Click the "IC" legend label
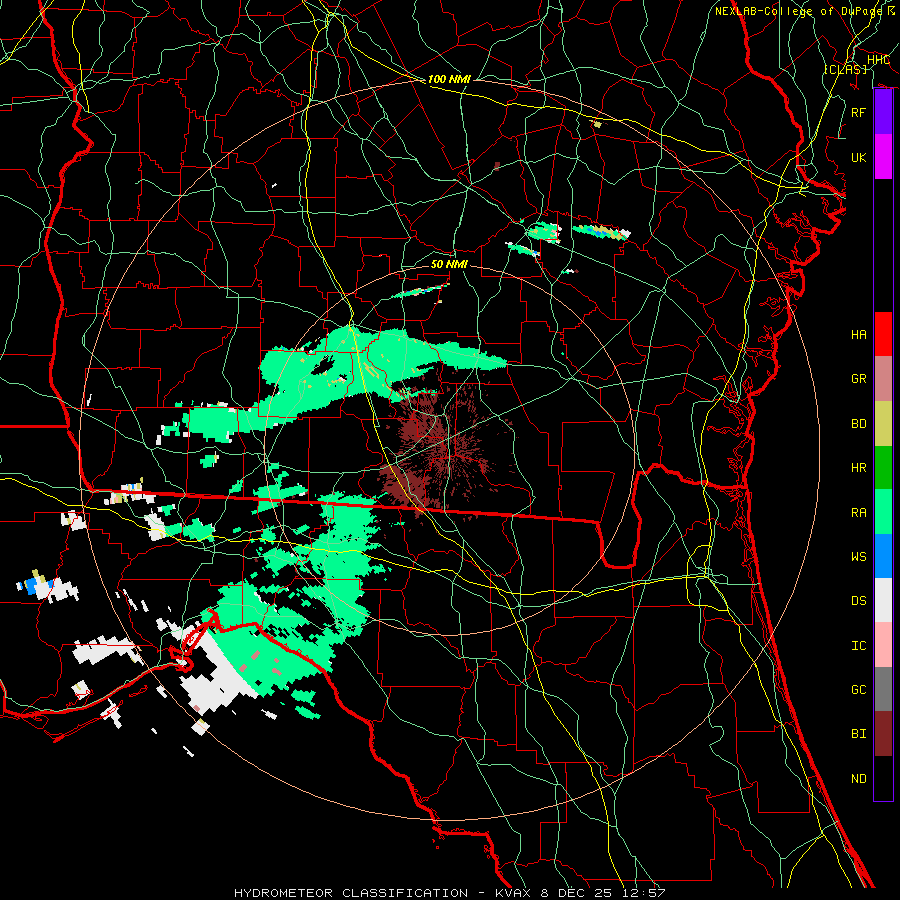Viewport: 900px width, 900px height. (858, 646)
